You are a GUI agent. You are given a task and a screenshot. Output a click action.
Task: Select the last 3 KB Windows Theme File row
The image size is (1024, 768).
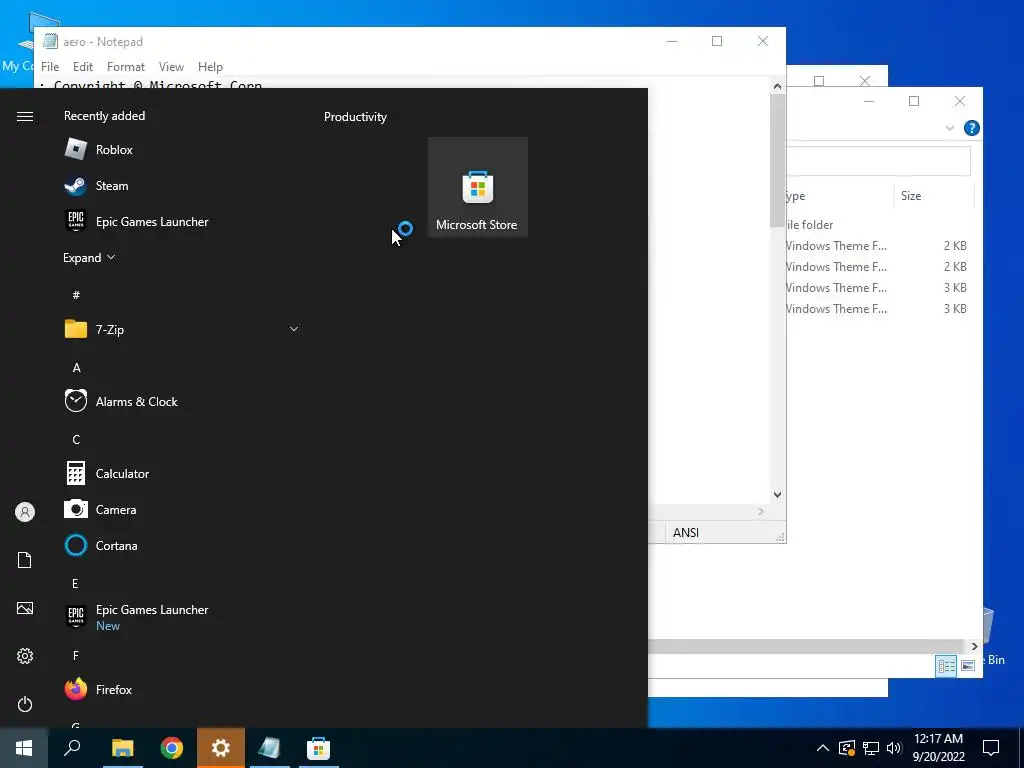[x=878, y=308]
